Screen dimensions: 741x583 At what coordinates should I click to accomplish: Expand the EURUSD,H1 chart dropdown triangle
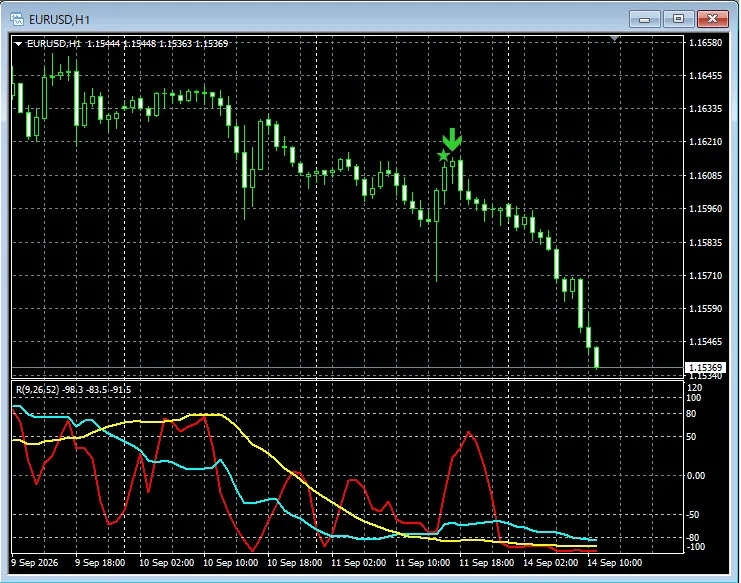click(x=18, y=43)
